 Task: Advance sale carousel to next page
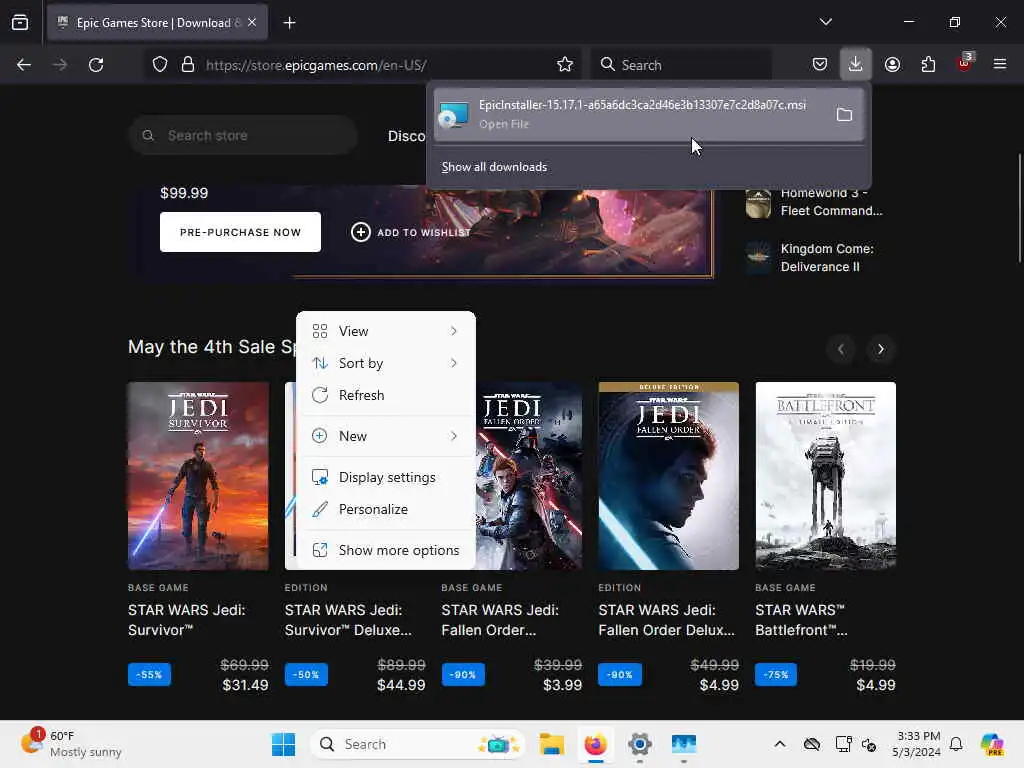[x=880, y=349]
